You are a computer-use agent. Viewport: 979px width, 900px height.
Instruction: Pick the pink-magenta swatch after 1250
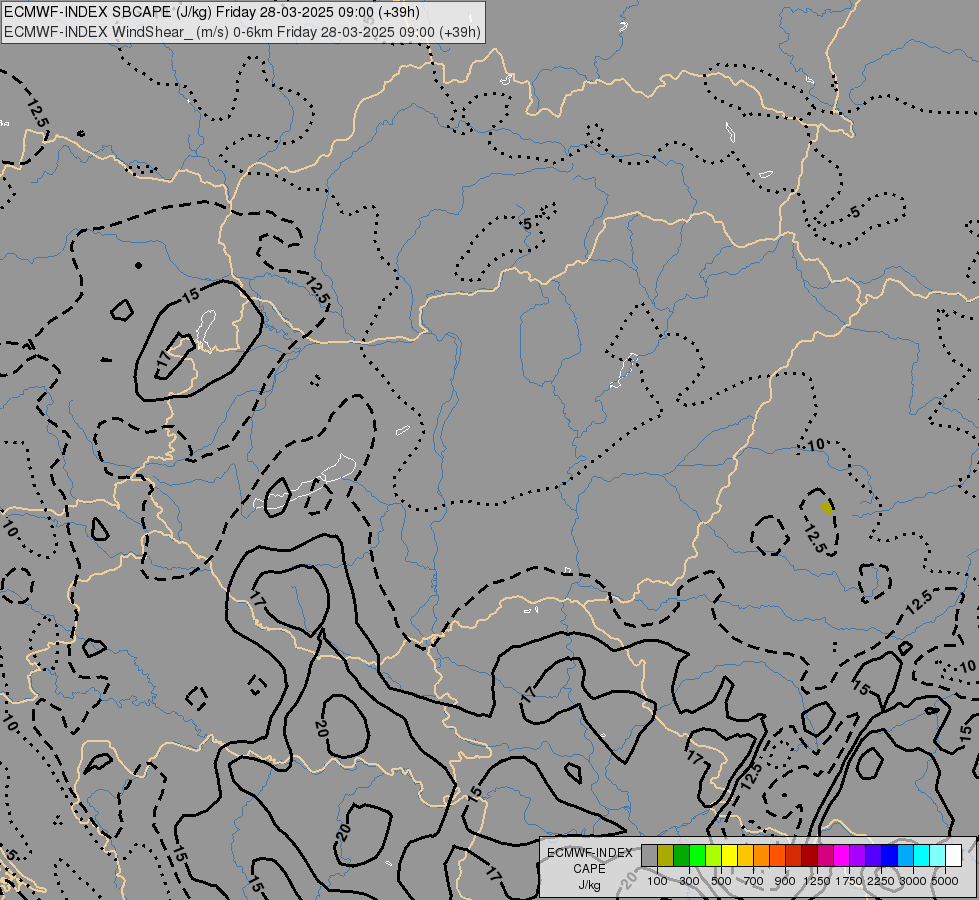(x=825, y=856)
